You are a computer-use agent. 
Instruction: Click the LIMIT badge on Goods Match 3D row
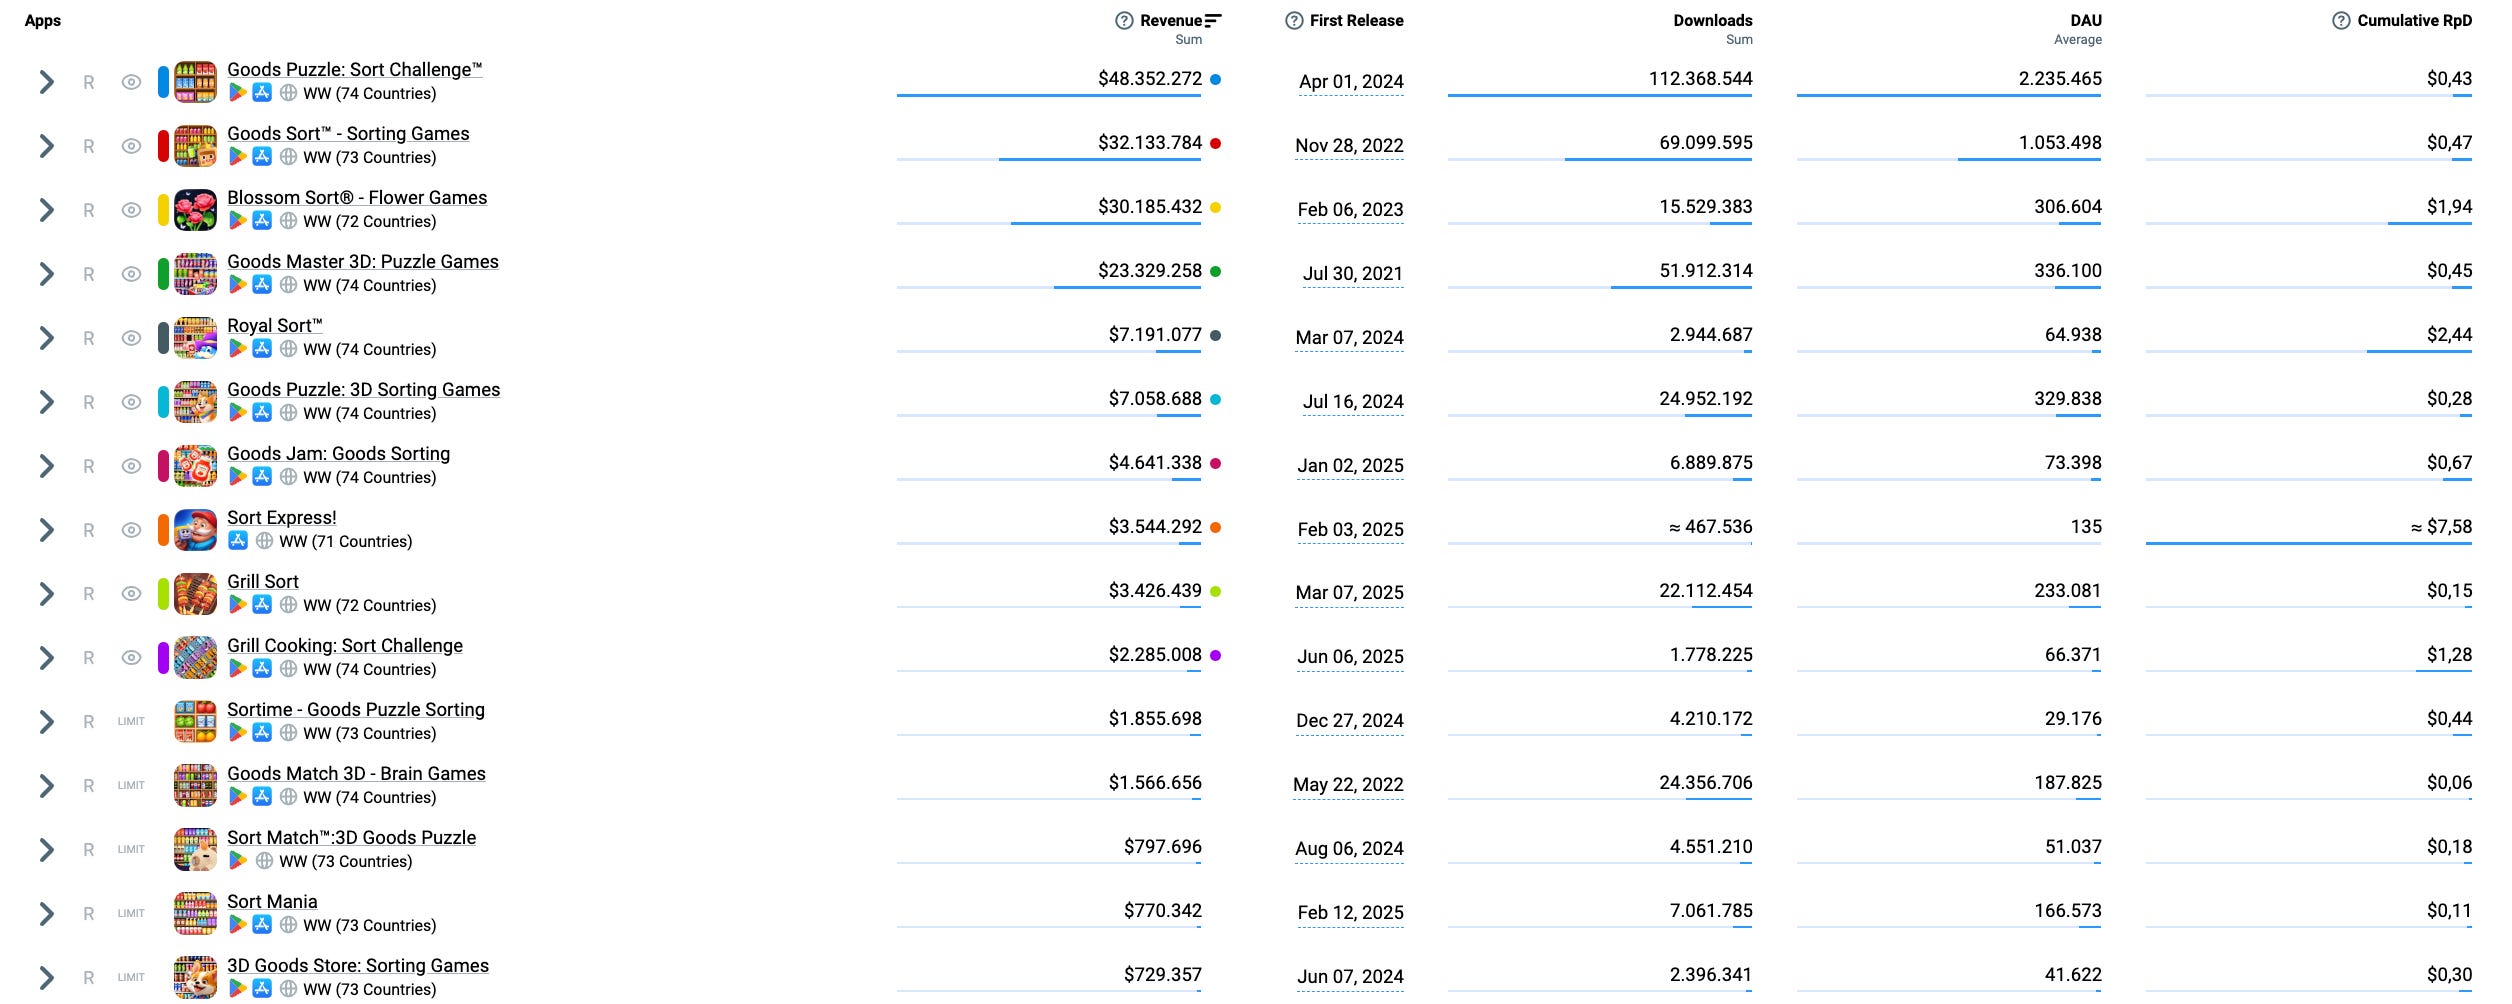[131, 786]
